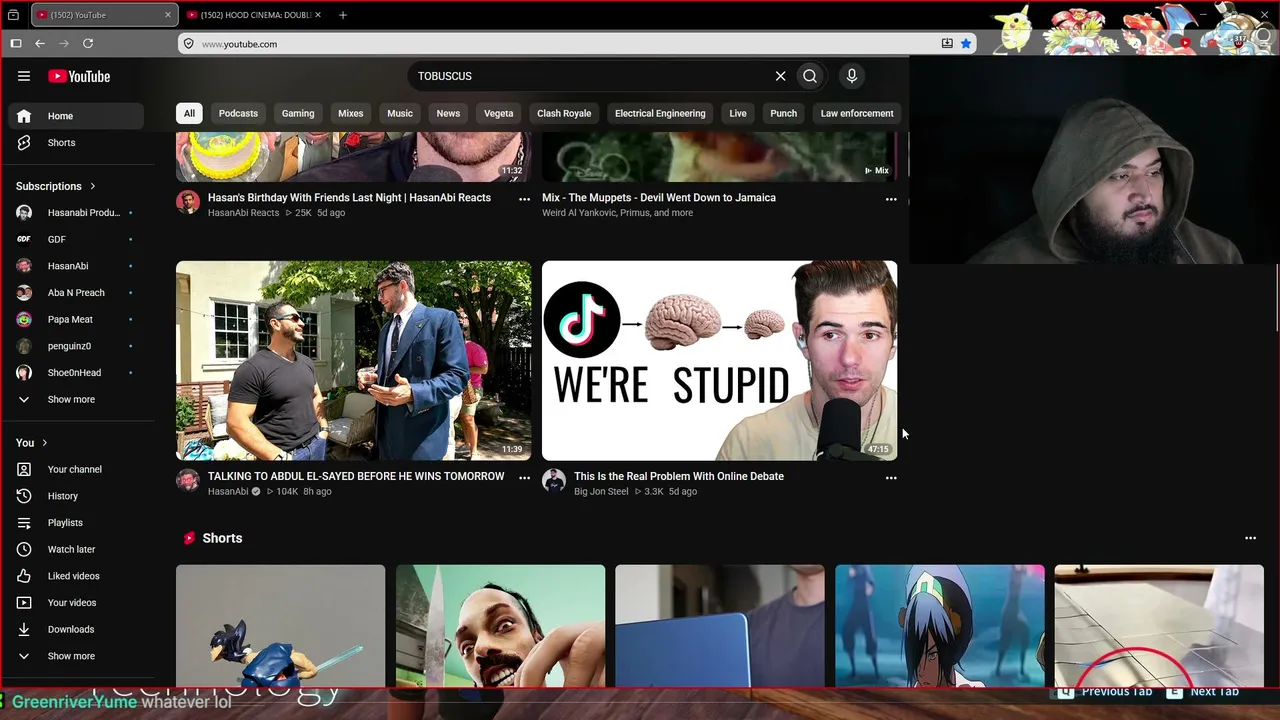Select the Music filter chip
The image size is (1280, 720).
[400, 113]
